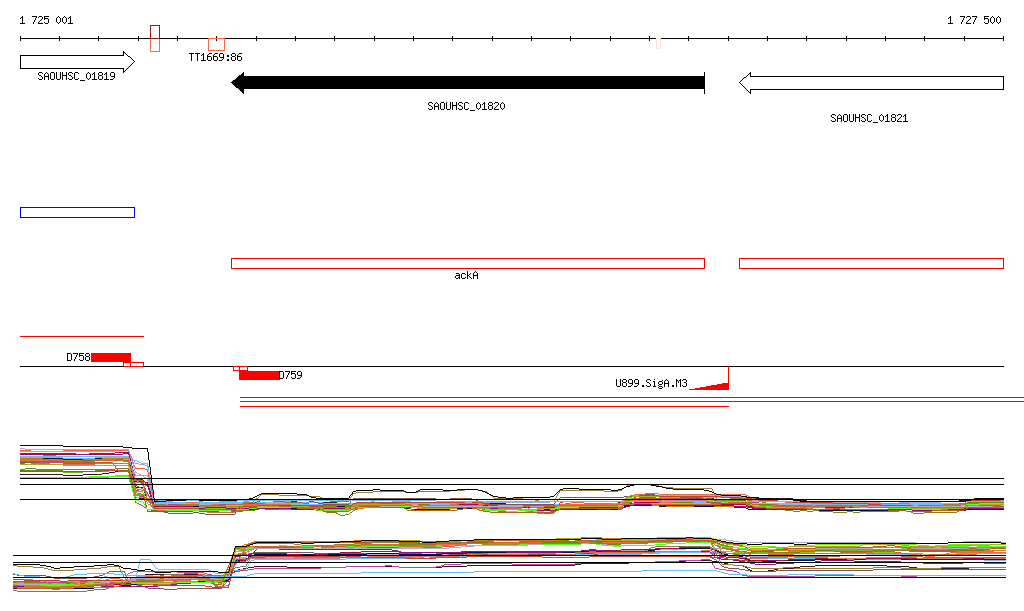Click the 1 727 500 end coordinate
1024x611 pixels.
coord(974,20)
